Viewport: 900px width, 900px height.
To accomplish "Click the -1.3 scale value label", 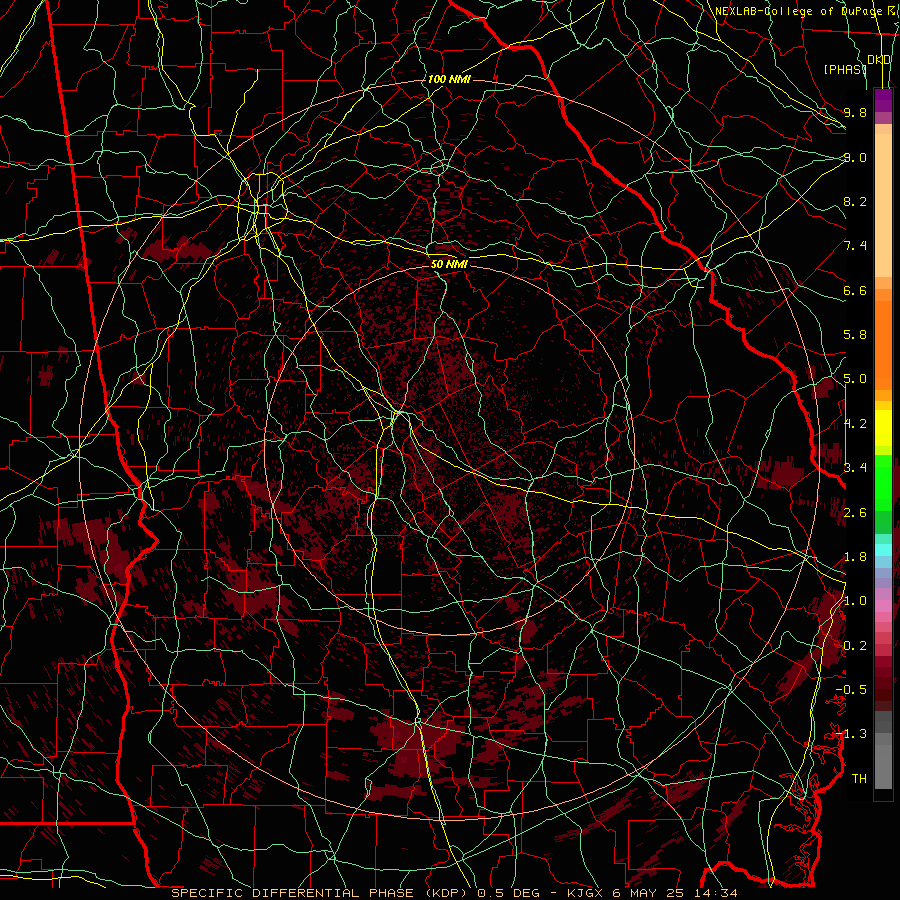I will point(851,734).
